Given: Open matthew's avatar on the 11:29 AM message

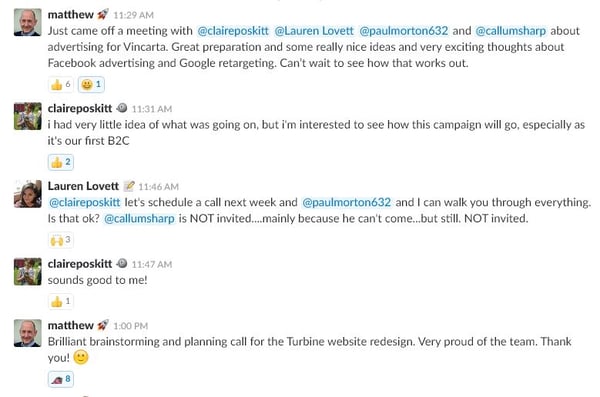Looking at the screenshot, I should (x=28, y=22).
